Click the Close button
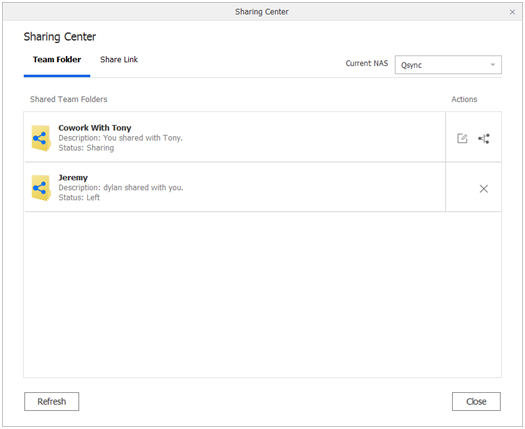This screenshot has height=429, width=525. 476,401
